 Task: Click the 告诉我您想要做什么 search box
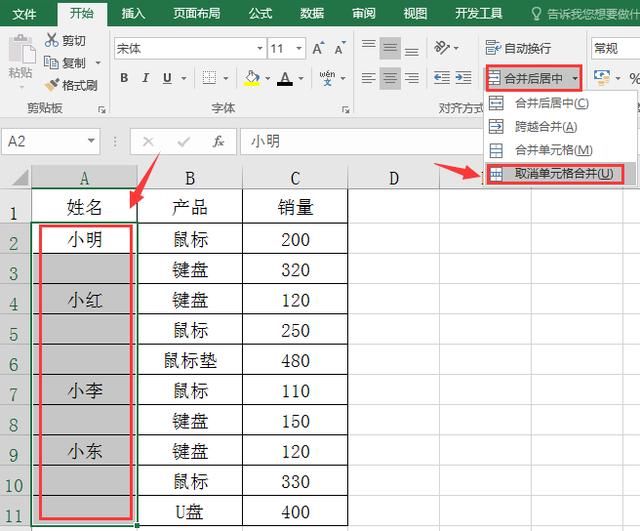tap(586, 14)
